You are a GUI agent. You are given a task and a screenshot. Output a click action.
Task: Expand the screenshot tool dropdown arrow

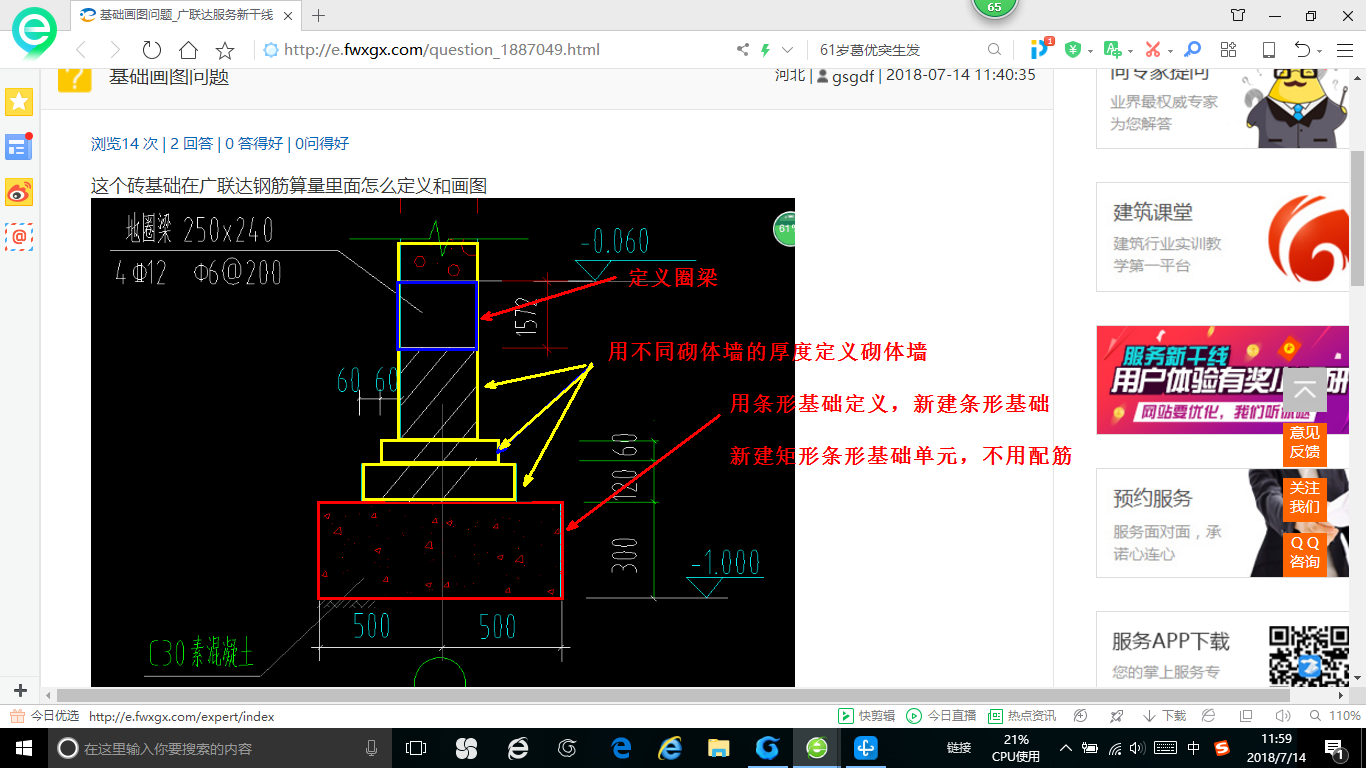point(1170,51)
